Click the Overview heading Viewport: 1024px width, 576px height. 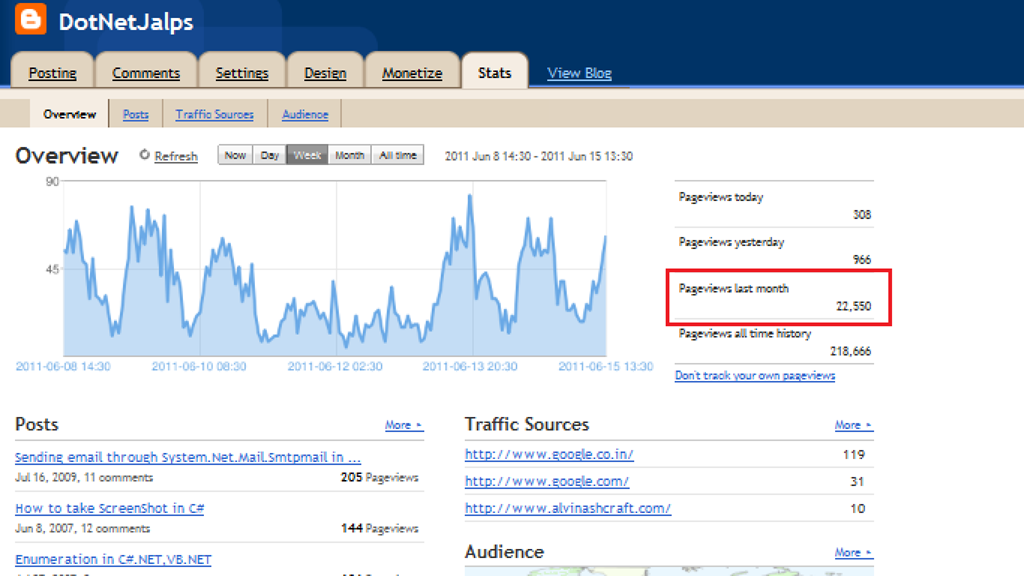[67, 155]
